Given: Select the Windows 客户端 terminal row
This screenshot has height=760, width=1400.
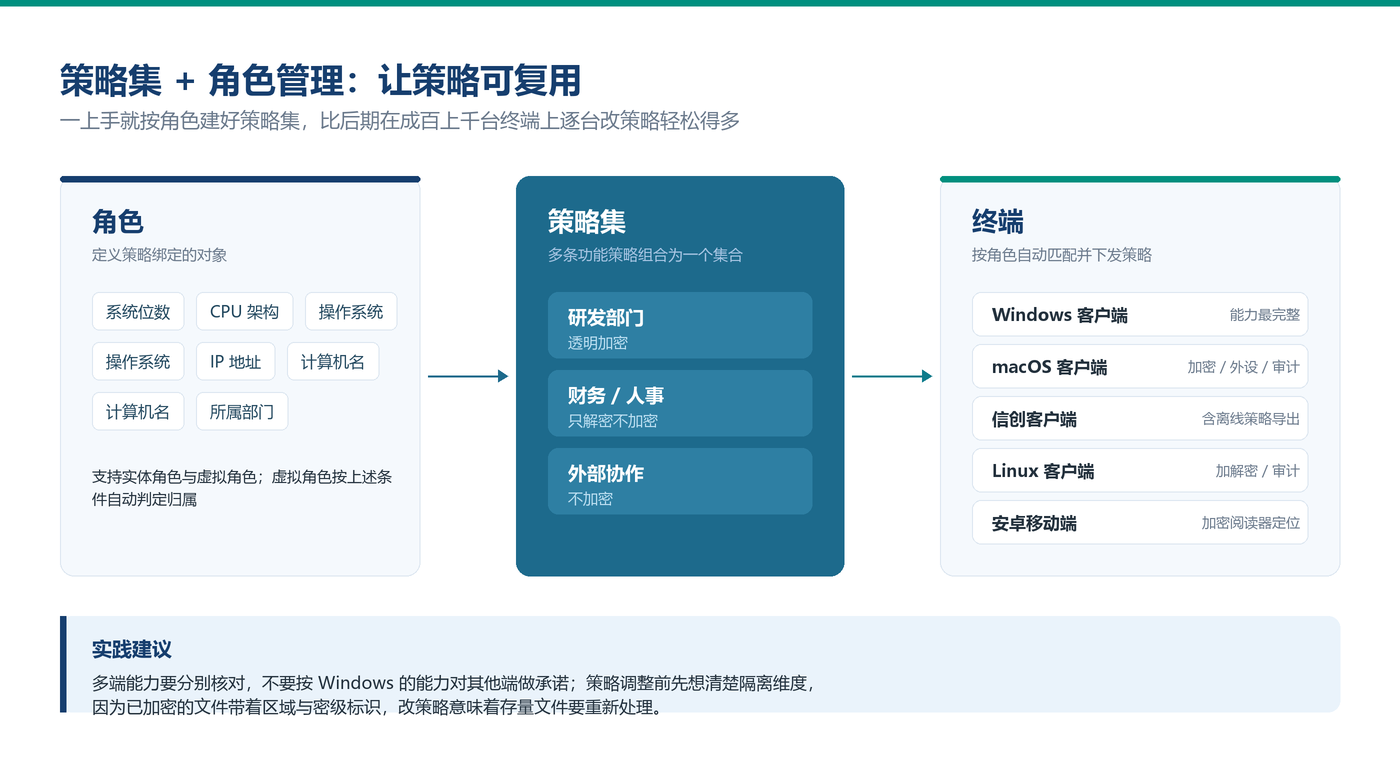Looking at the screenshot, I should click(x=1140, y=314).
